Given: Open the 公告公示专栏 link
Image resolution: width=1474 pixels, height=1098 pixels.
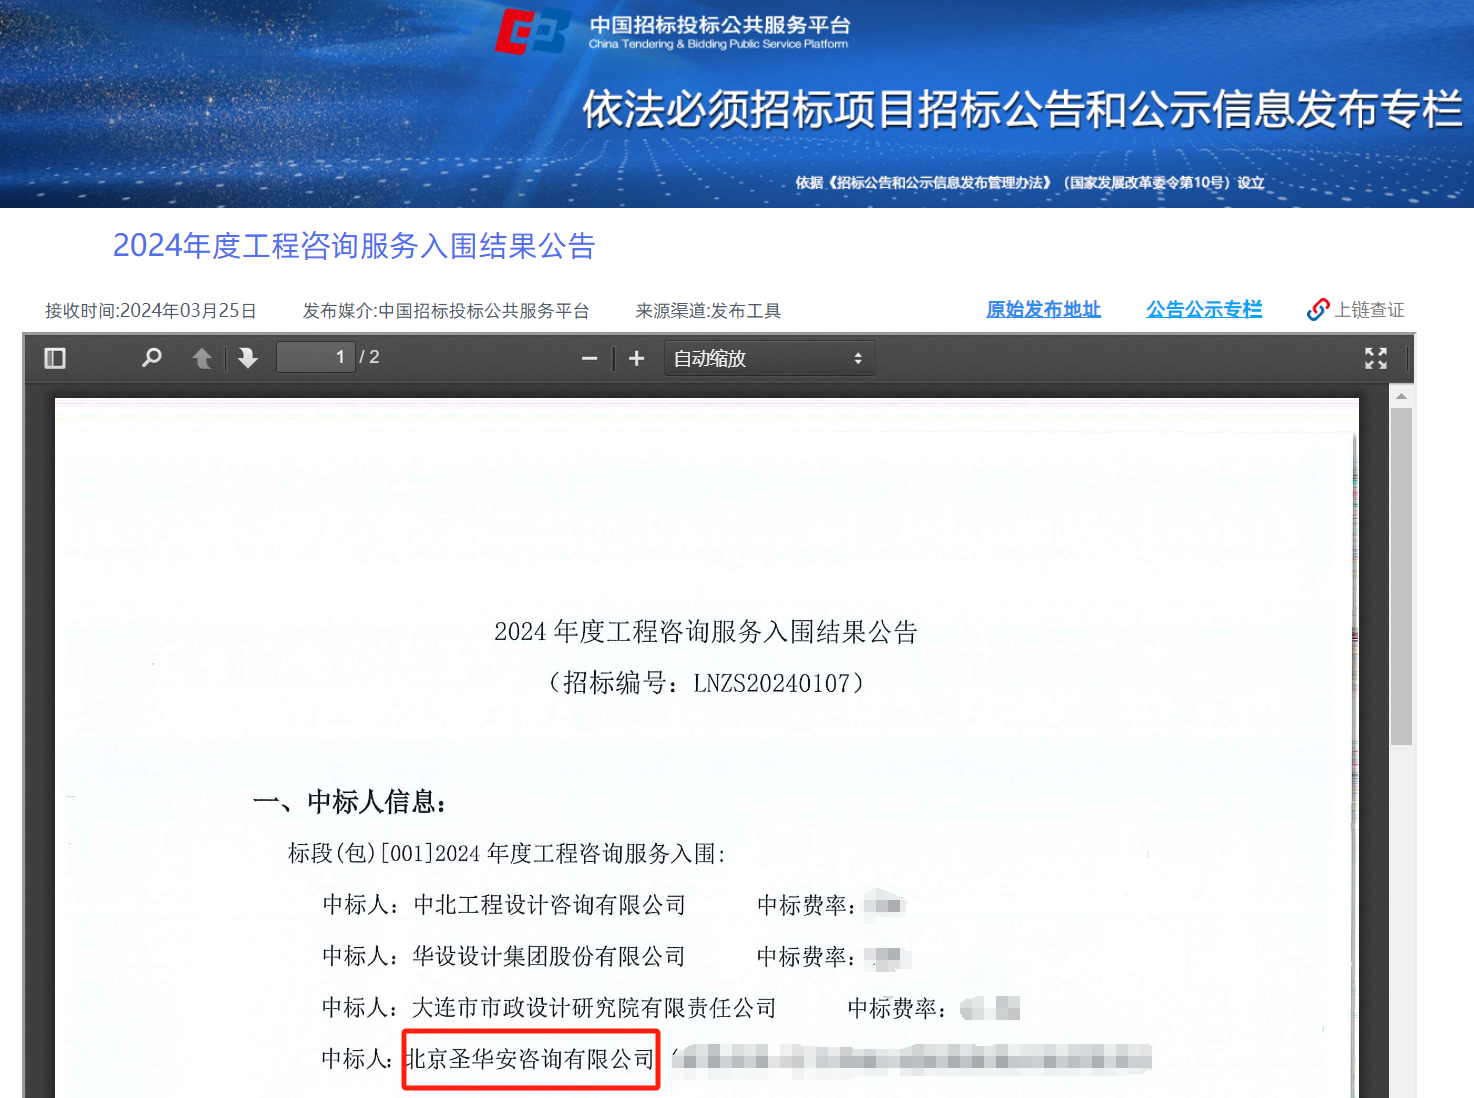Looking at the screenshot, I should coord(1204,310).
